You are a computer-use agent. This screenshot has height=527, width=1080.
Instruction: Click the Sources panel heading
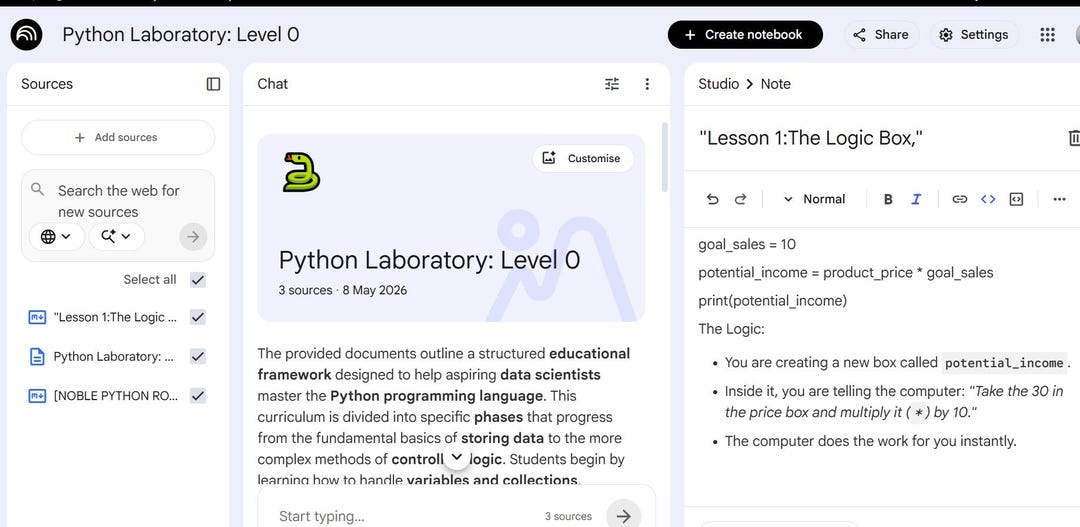click(x=47, y=84)
